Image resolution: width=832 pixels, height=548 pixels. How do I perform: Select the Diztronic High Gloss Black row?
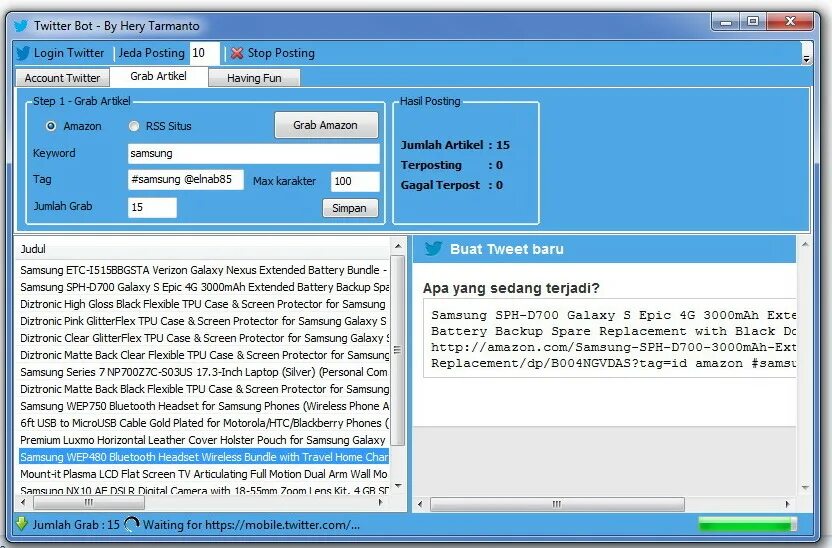[204, 304]
